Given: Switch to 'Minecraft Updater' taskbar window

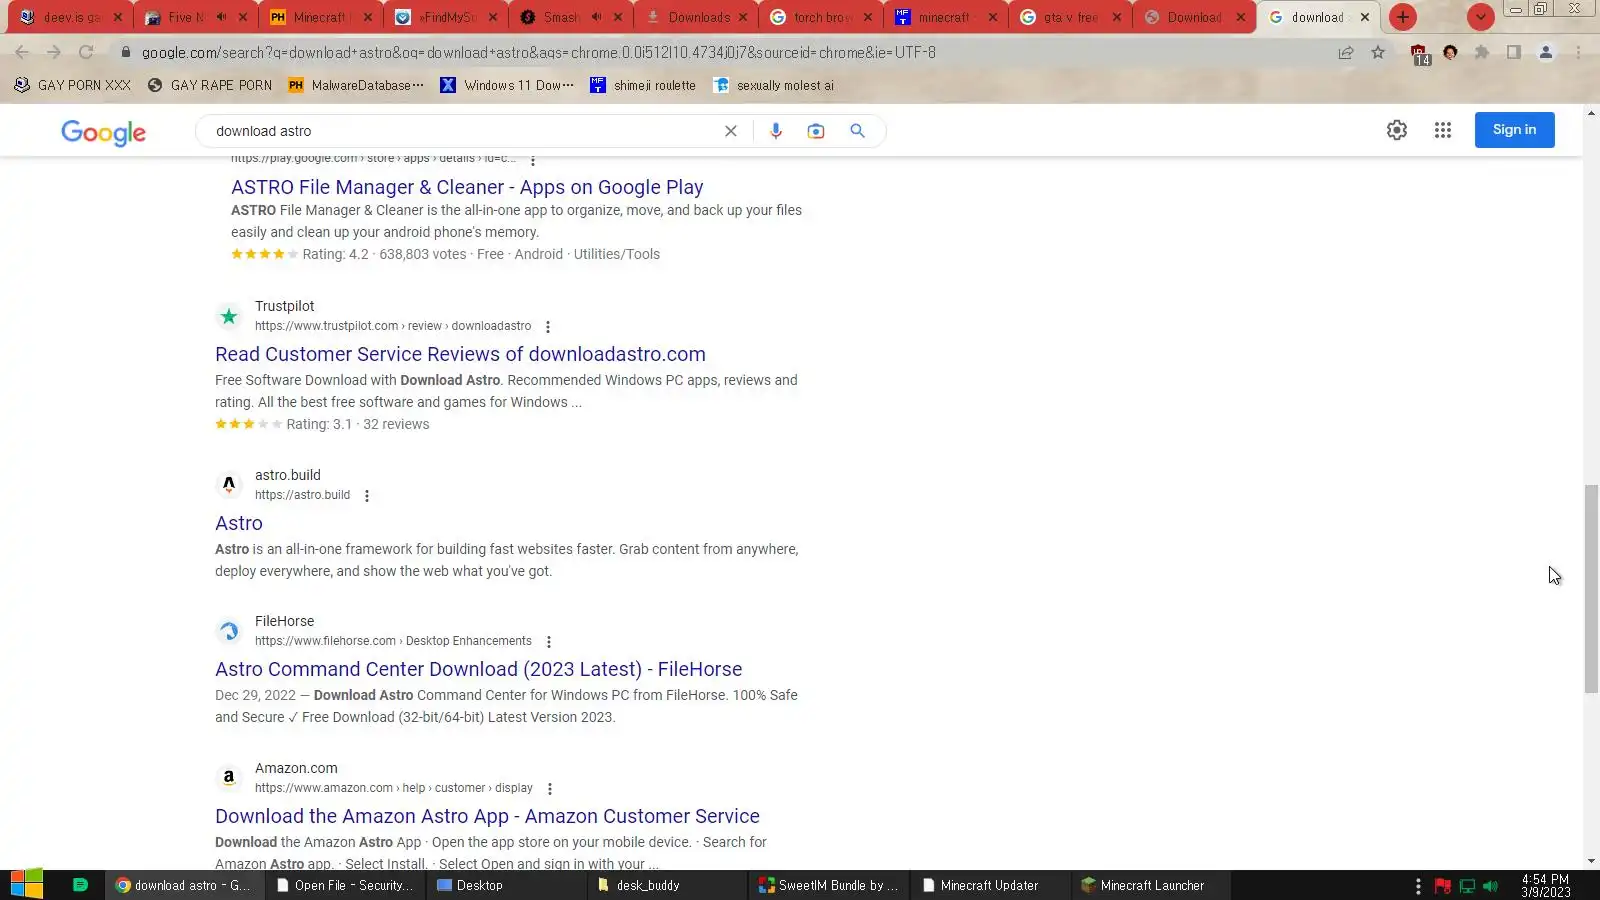Looking at the screenshot, I should coord(990,885).
